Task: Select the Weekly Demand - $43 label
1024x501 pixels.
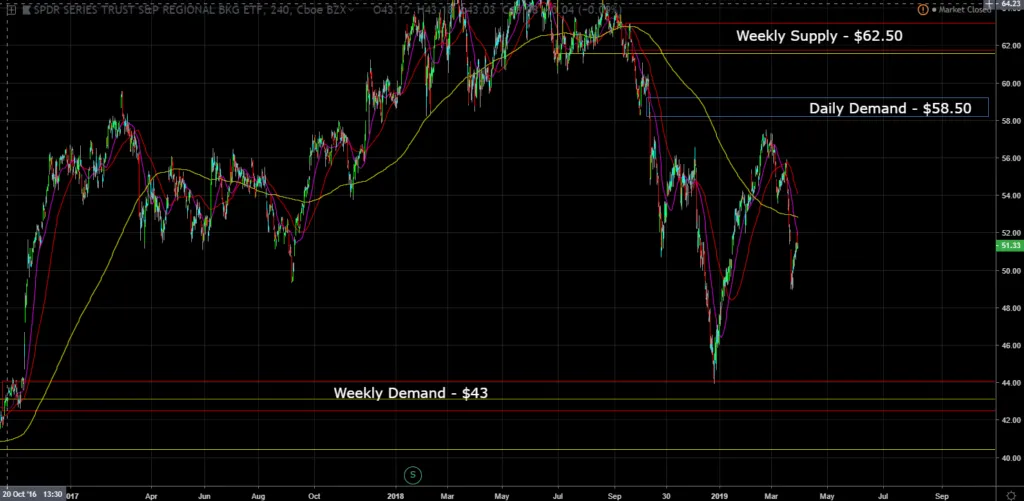Action: coord(410,393)
